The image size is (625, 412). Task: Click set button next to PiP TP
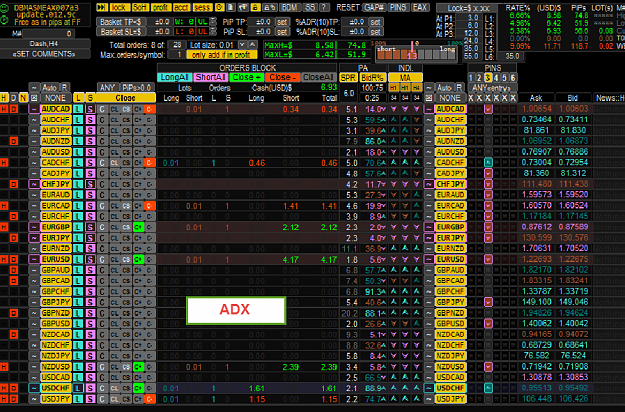pos(282,22)
